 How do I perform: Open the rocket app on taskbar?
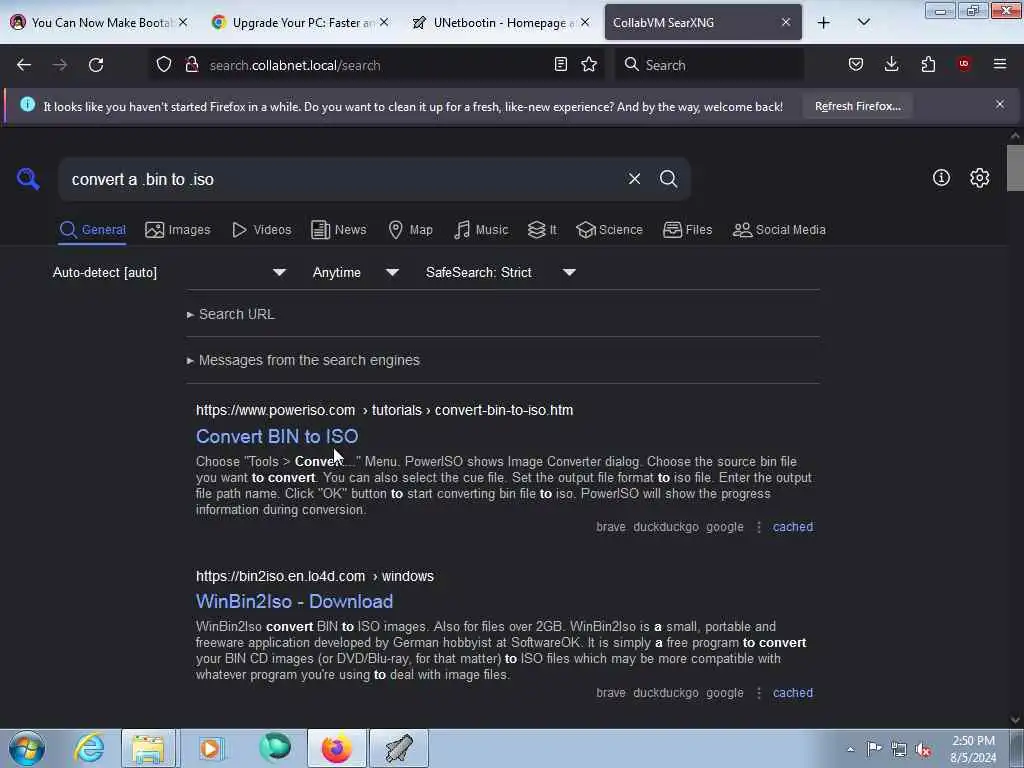[399, 748]
